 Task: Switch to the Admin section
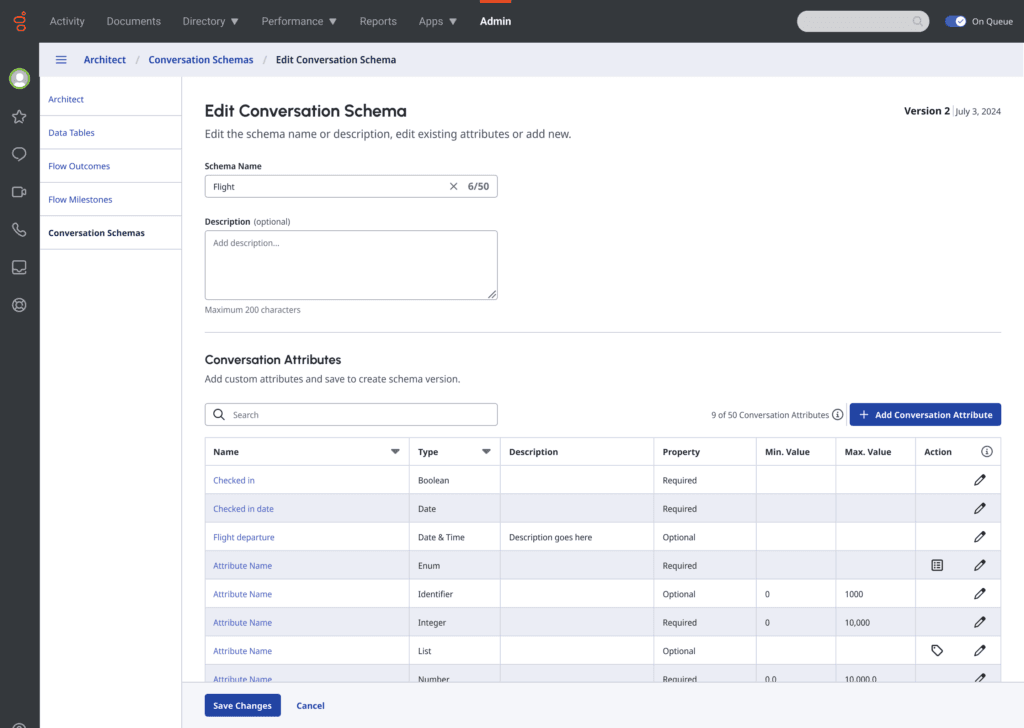495,20
